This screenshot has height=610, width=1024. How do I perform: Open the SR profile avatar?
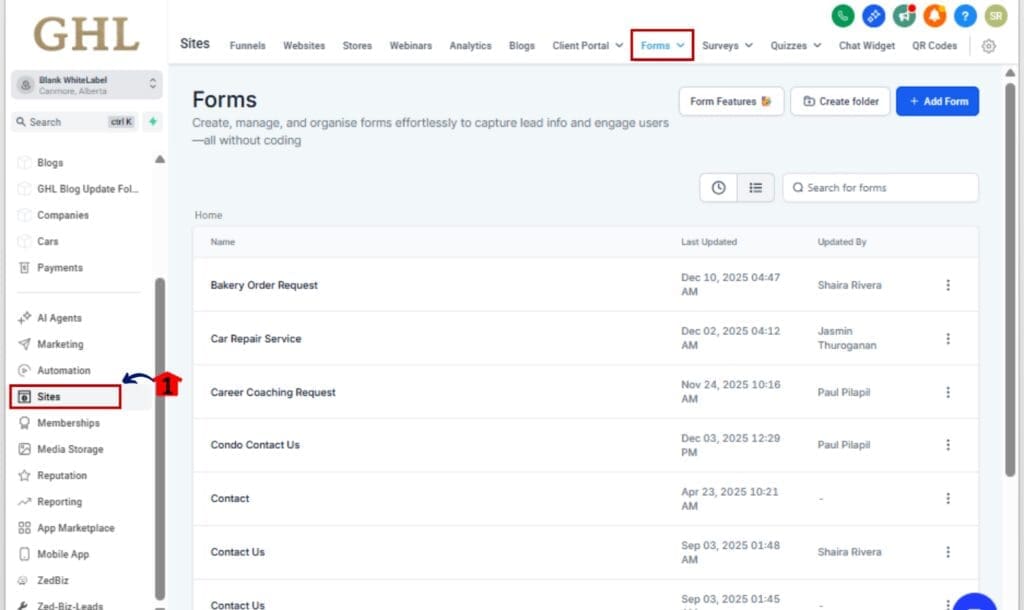click(x=995, y=16)
